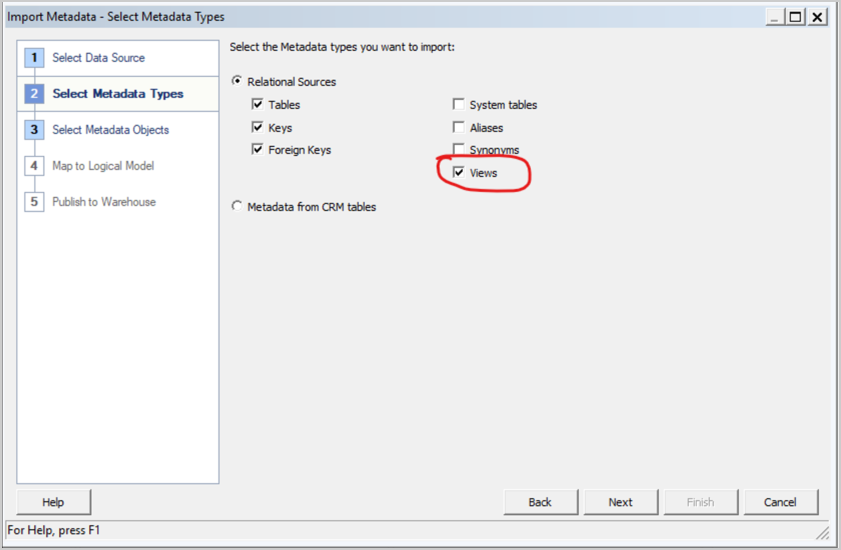Click Next to continue the wizard
This screenshot has width=841, height=550.
click(x=620, y=502)
